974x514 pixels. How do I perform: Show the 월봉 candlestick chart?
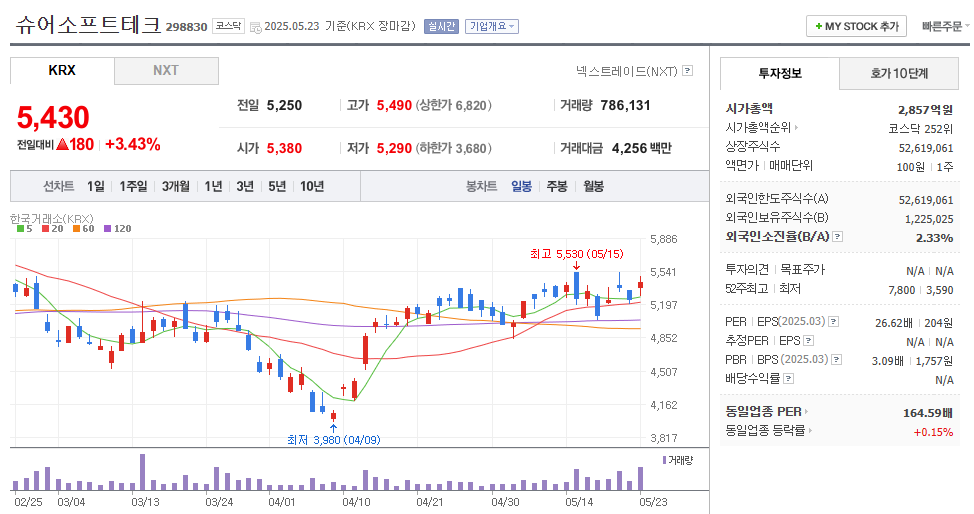pyautogui.click(x=593, y=186)
